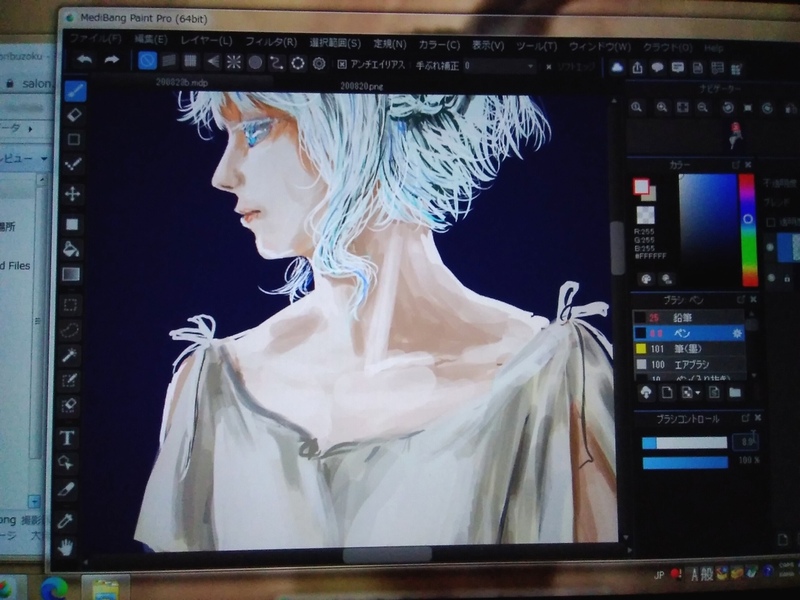Select the エアブラシ brush
Image resolution: width=800 pixels, height=600 pixels.
[688, 364]
